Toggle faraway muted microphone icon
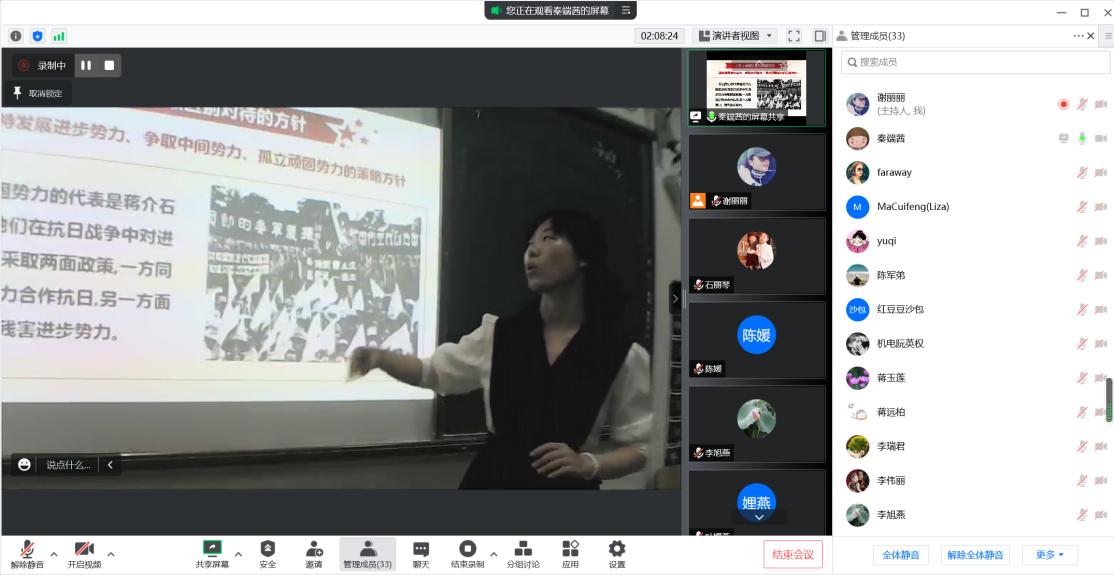The image size is (1114, 575). tap(1082, 173)
